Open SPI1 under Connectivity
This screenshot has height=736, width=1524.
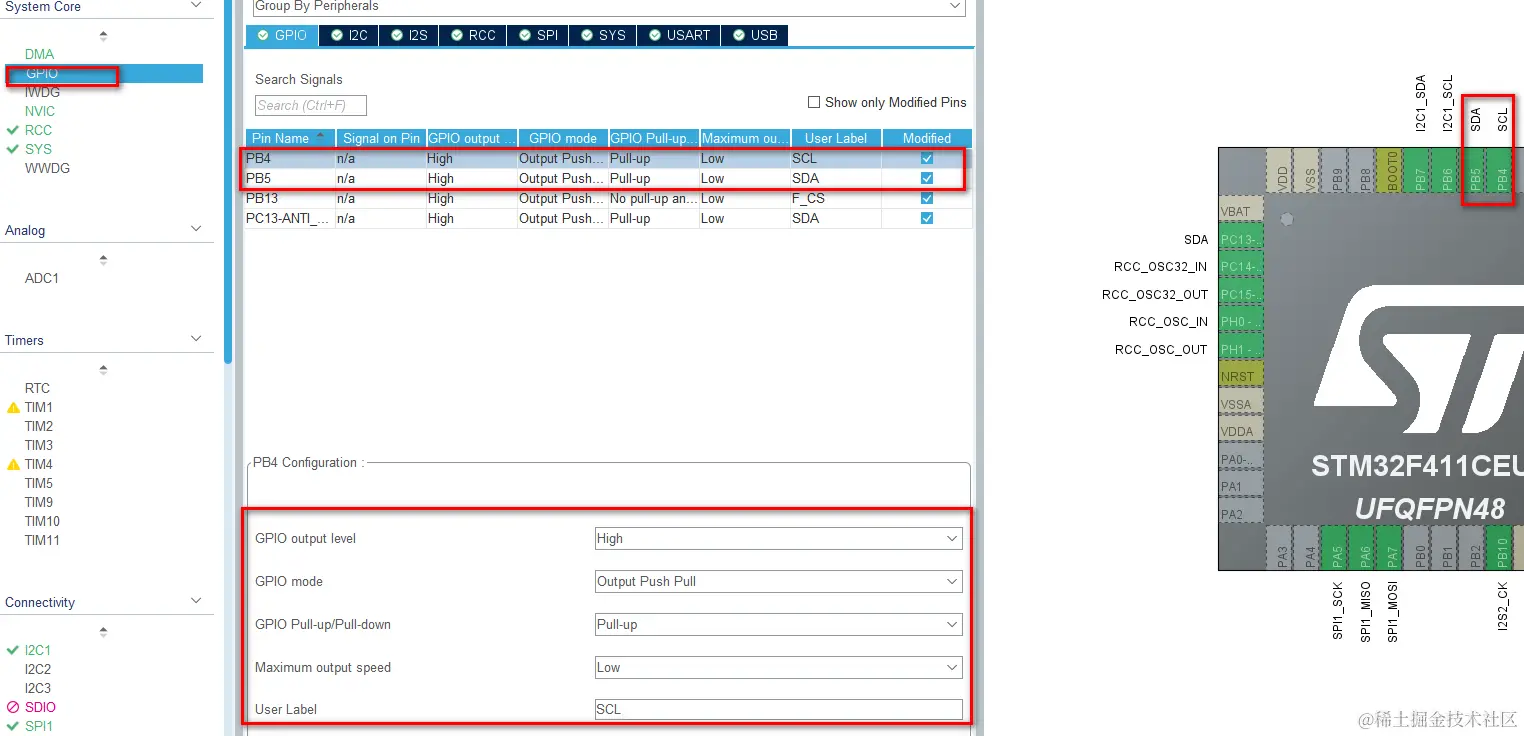39,726
